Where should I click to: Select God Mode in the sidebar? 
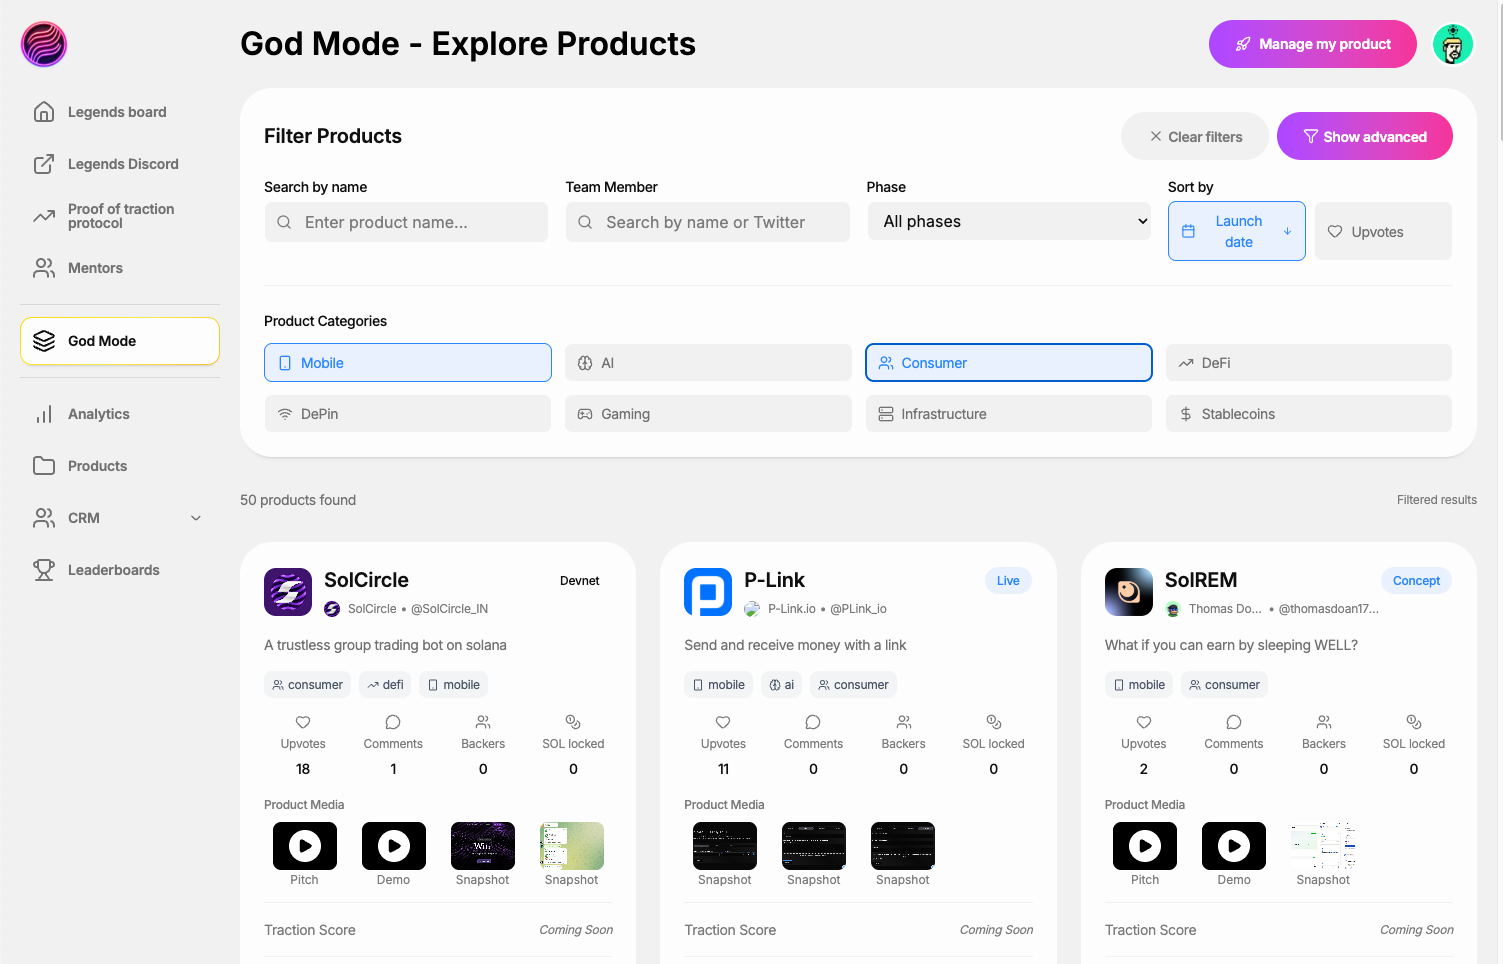[101, 341]
